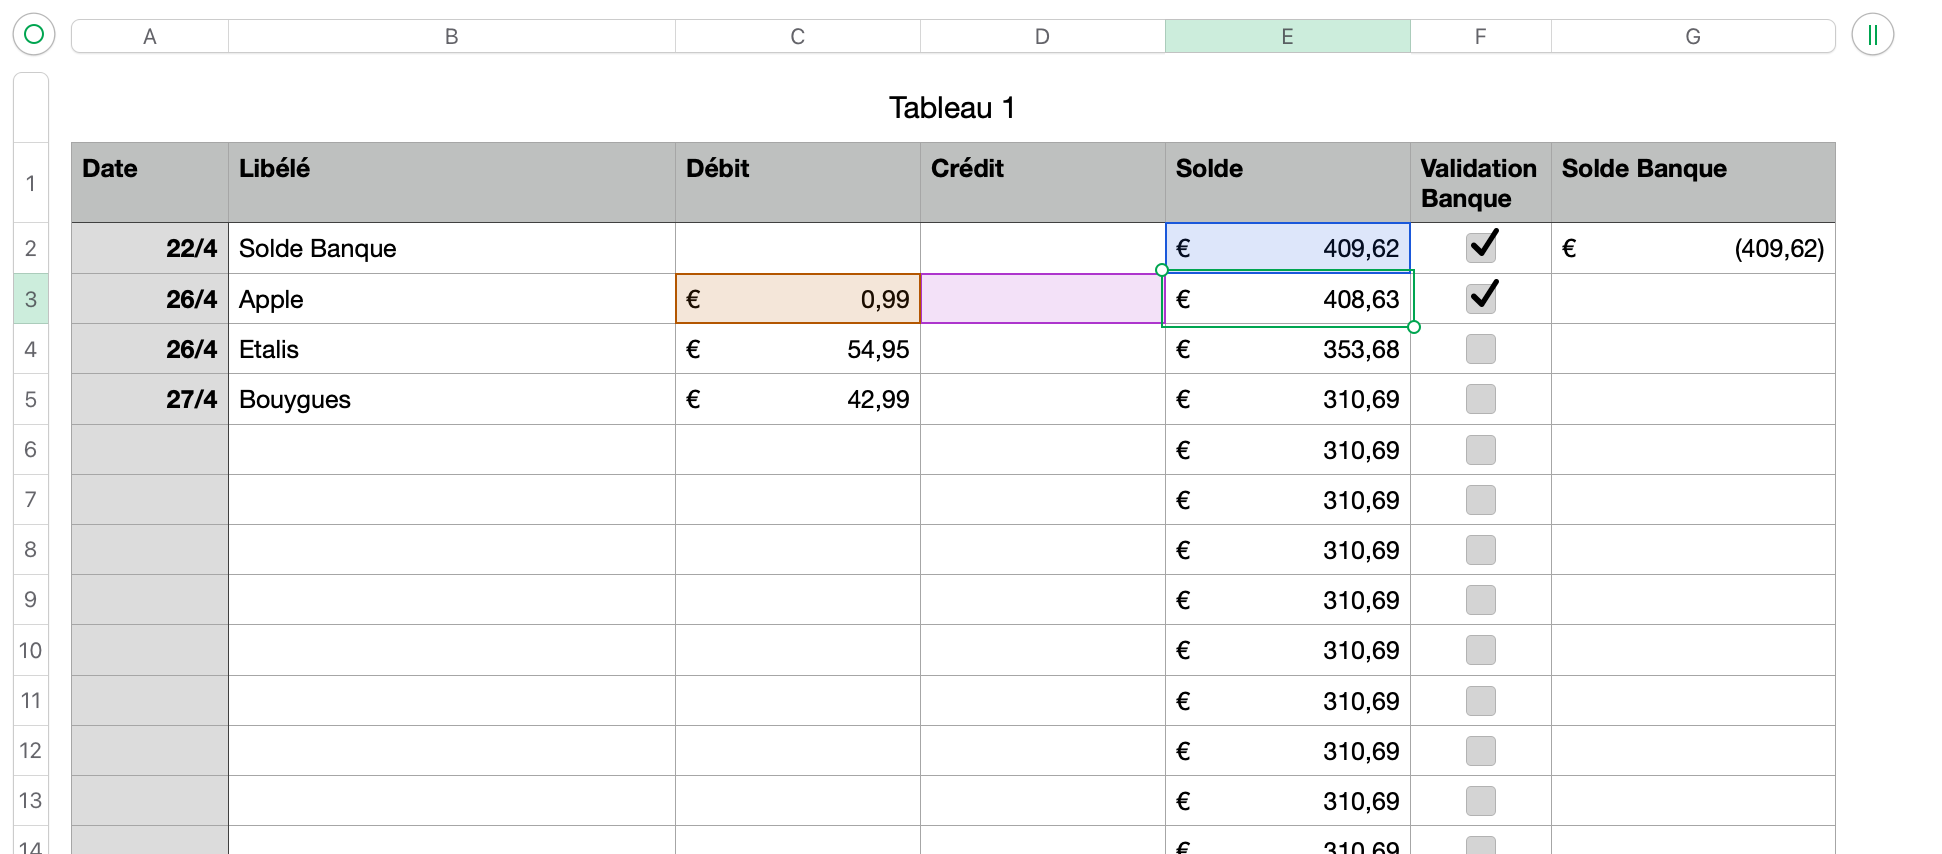
Task: Enable the Bouygues row validation checkbox
Action: (x=1481, y=399)
